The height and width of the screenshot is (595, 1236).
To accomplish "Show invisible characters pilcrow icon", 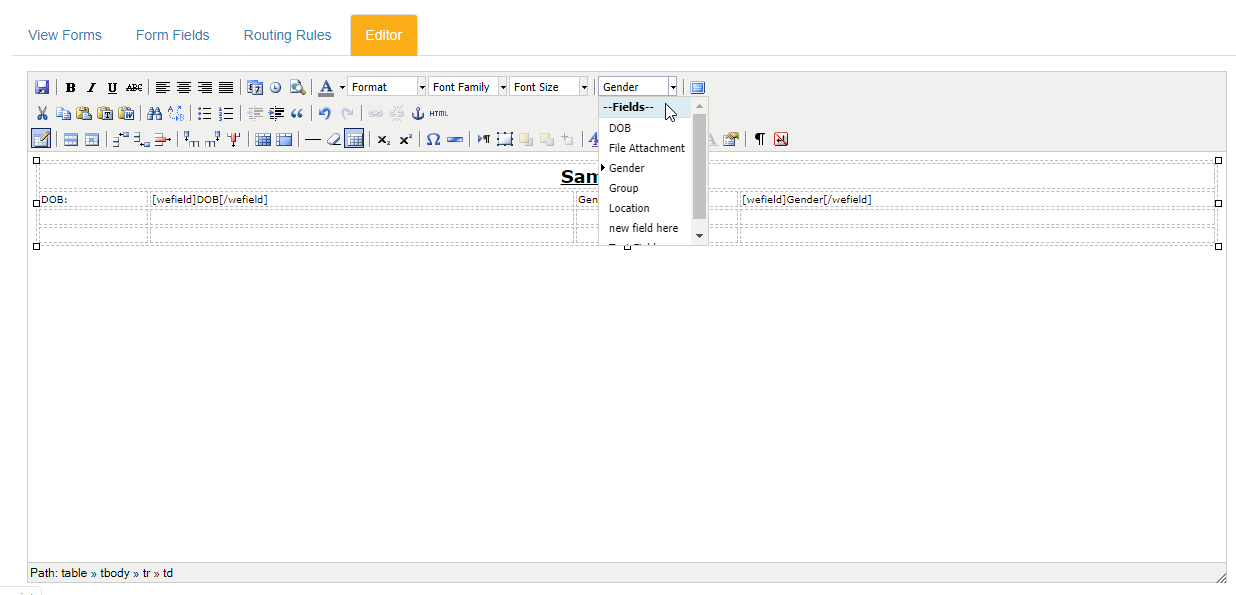I will pyautogui.click(x=759, y=139).
